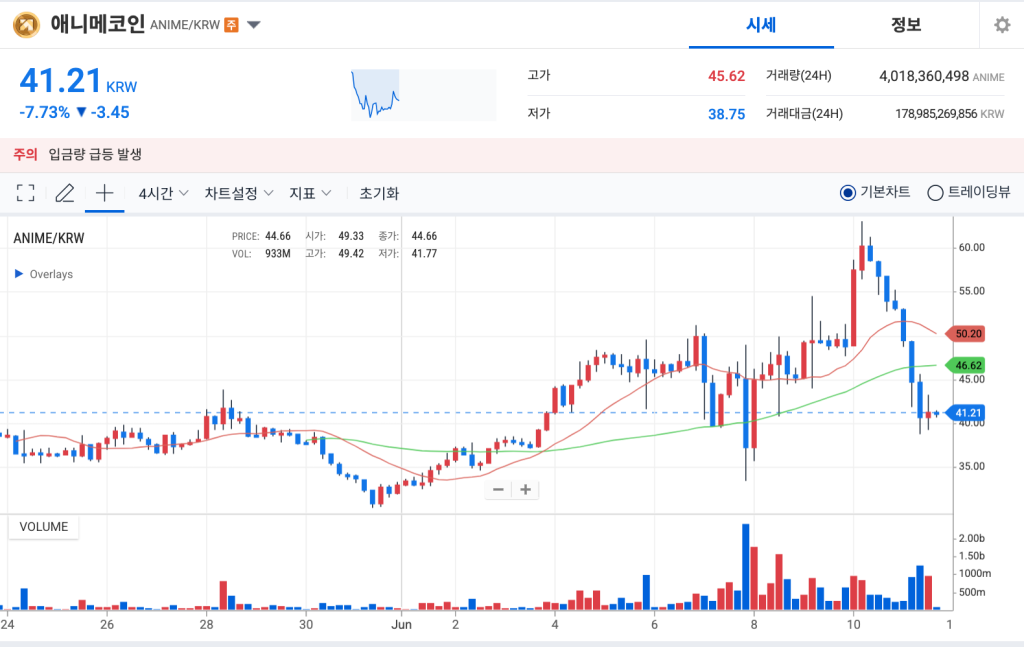Click the 저가 41.77 chart readout
This screenshot has width=1024, height=647.
tap(408, 253)
